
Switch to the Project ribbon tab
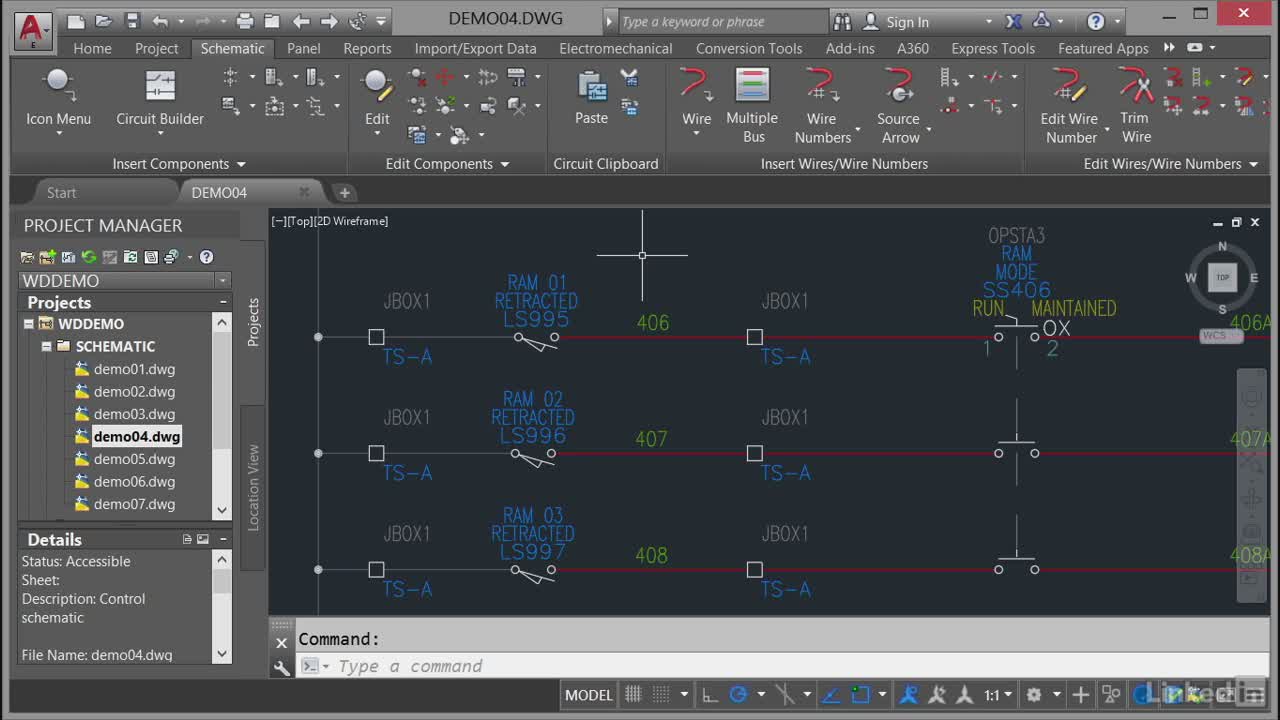click(157, 48)
